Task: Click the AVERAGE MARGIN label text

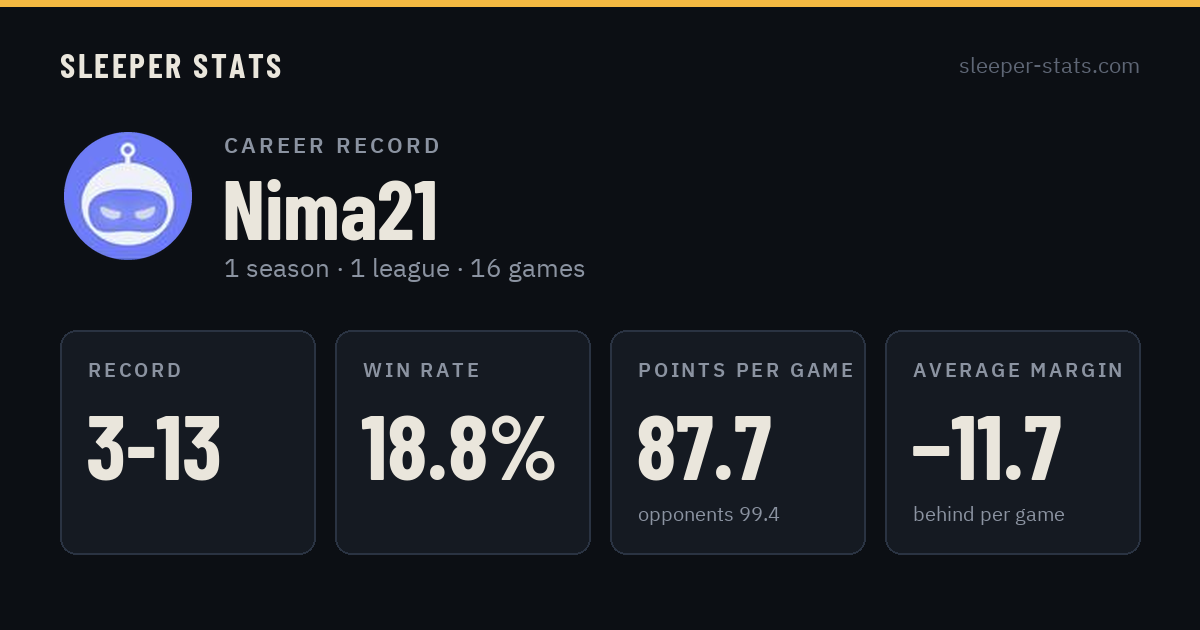Action: [x=1018, y=371]
